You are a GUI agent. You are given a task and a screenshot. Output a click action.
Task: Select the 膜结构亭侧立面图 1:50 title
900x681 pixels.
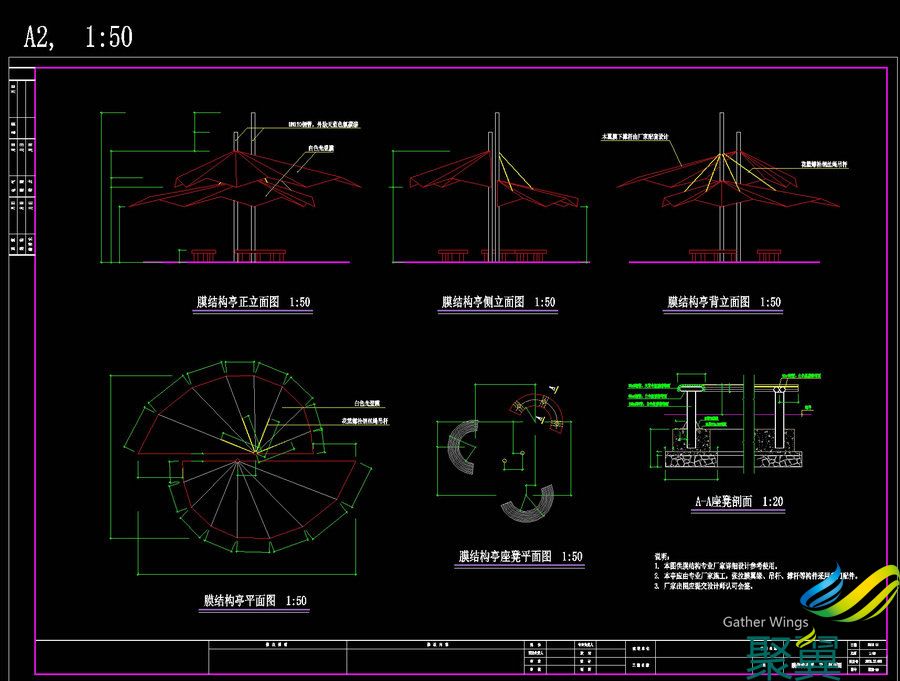pyautogui.click(x=498, y=302)
